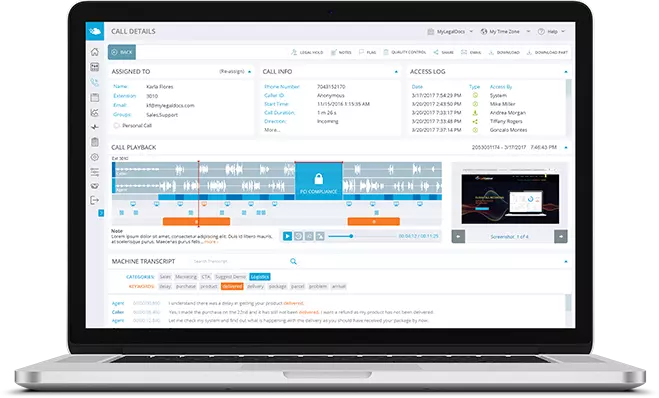Open Notes from the toolbar

(x=341, y=53)
